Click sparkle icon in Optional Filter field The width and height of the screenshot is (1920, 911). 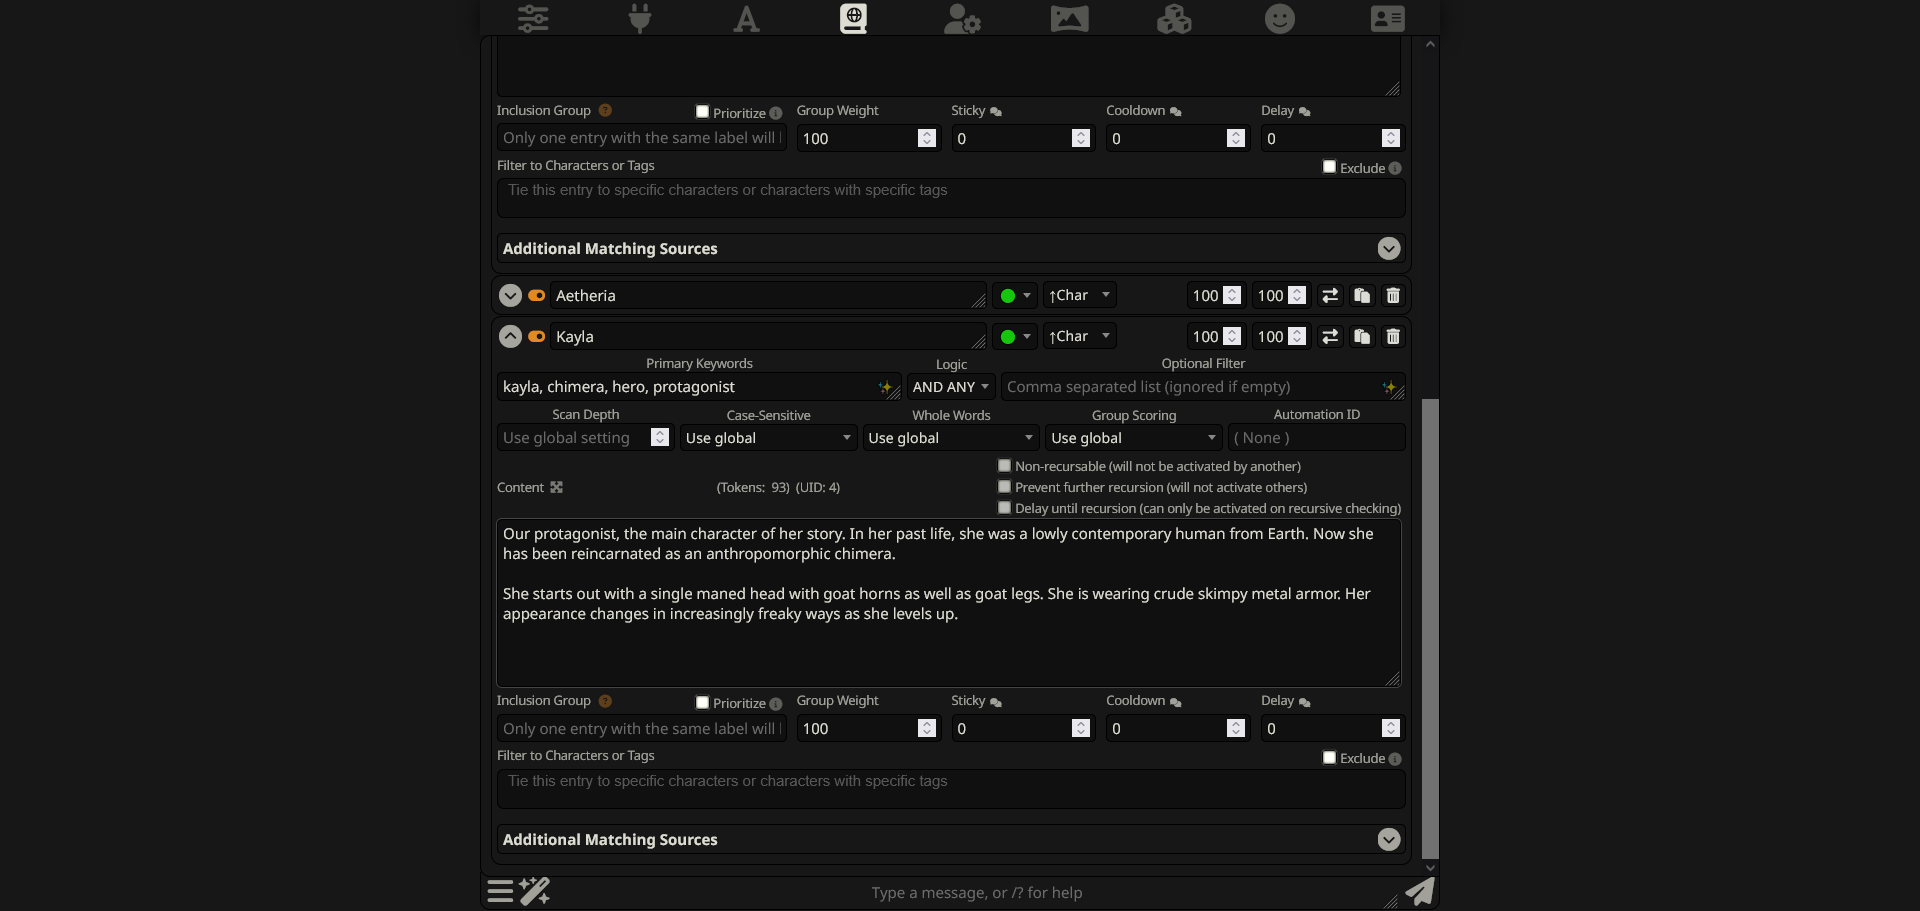click(x=1389, y=387)
